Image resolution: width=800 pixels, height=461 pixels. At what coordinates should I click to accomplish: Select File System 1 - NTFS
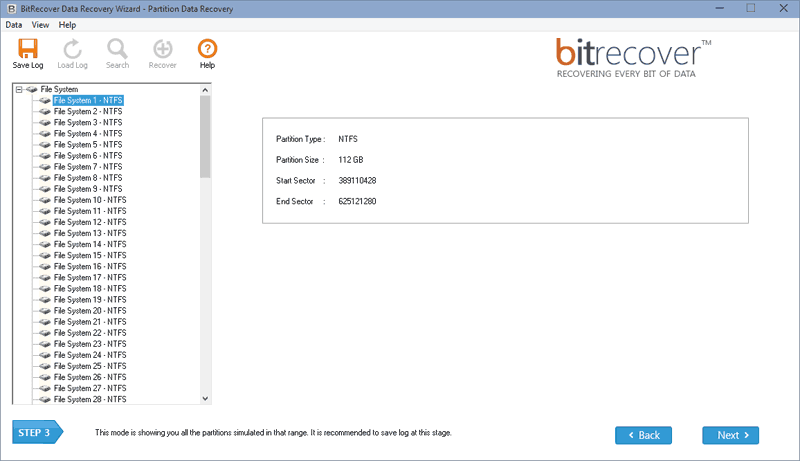point(88,100)
